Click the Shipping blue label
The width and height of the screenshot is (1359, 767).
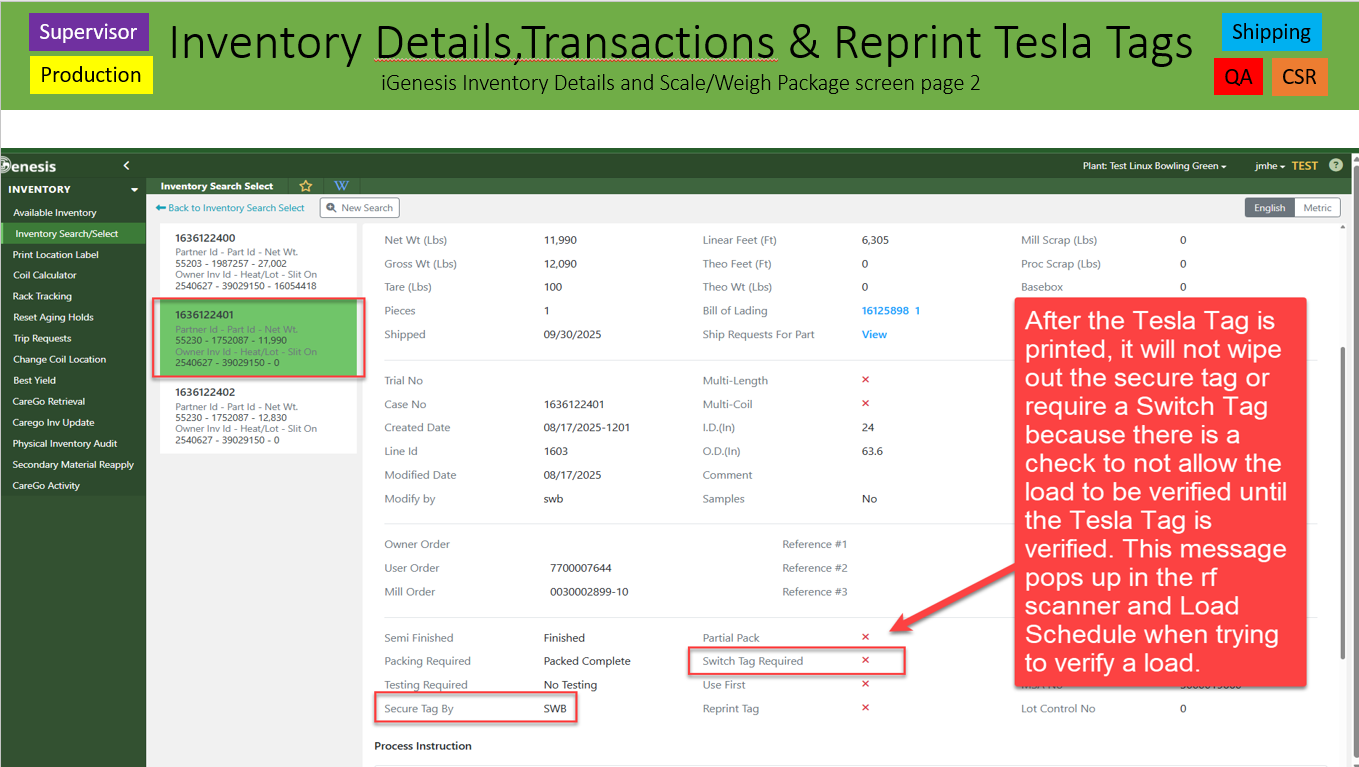(1271, 32)
